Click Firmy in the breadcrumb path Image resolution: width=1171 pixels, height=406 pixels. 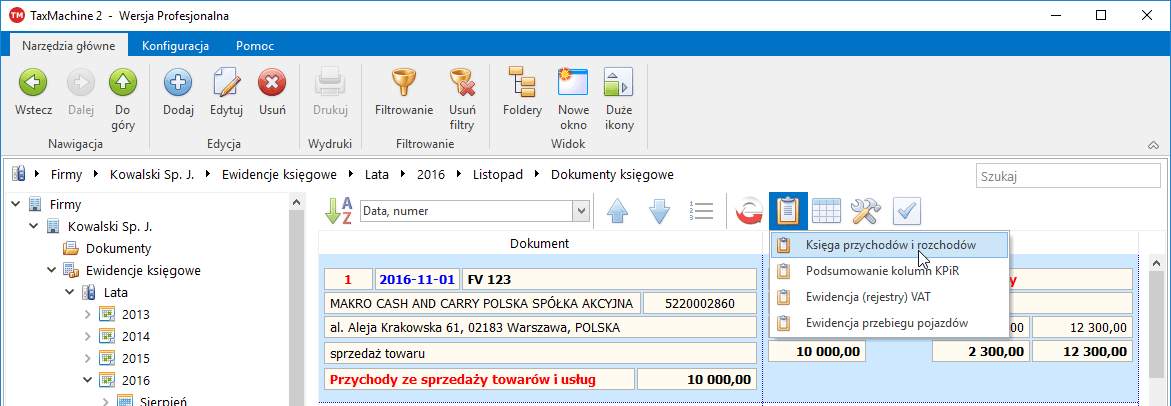pos(66,175)
